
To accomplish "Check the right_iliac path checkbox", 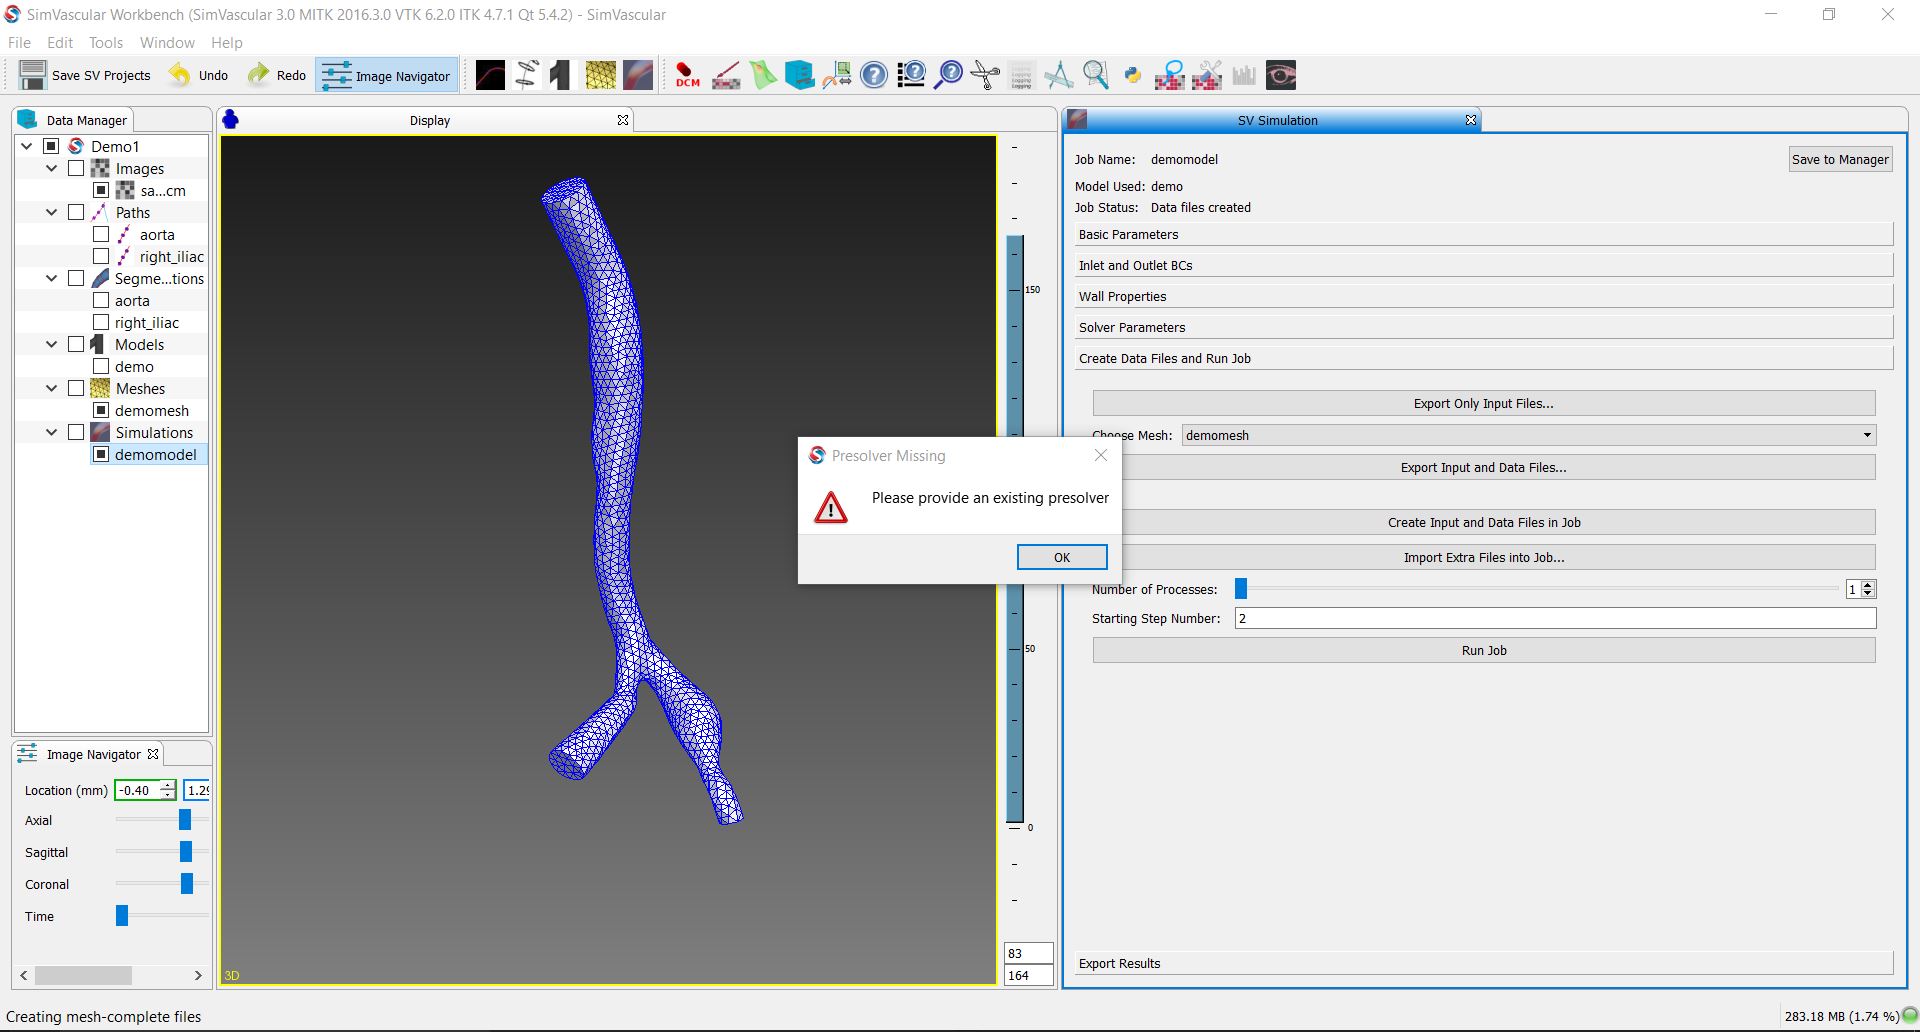I will (x=101, y=256).
